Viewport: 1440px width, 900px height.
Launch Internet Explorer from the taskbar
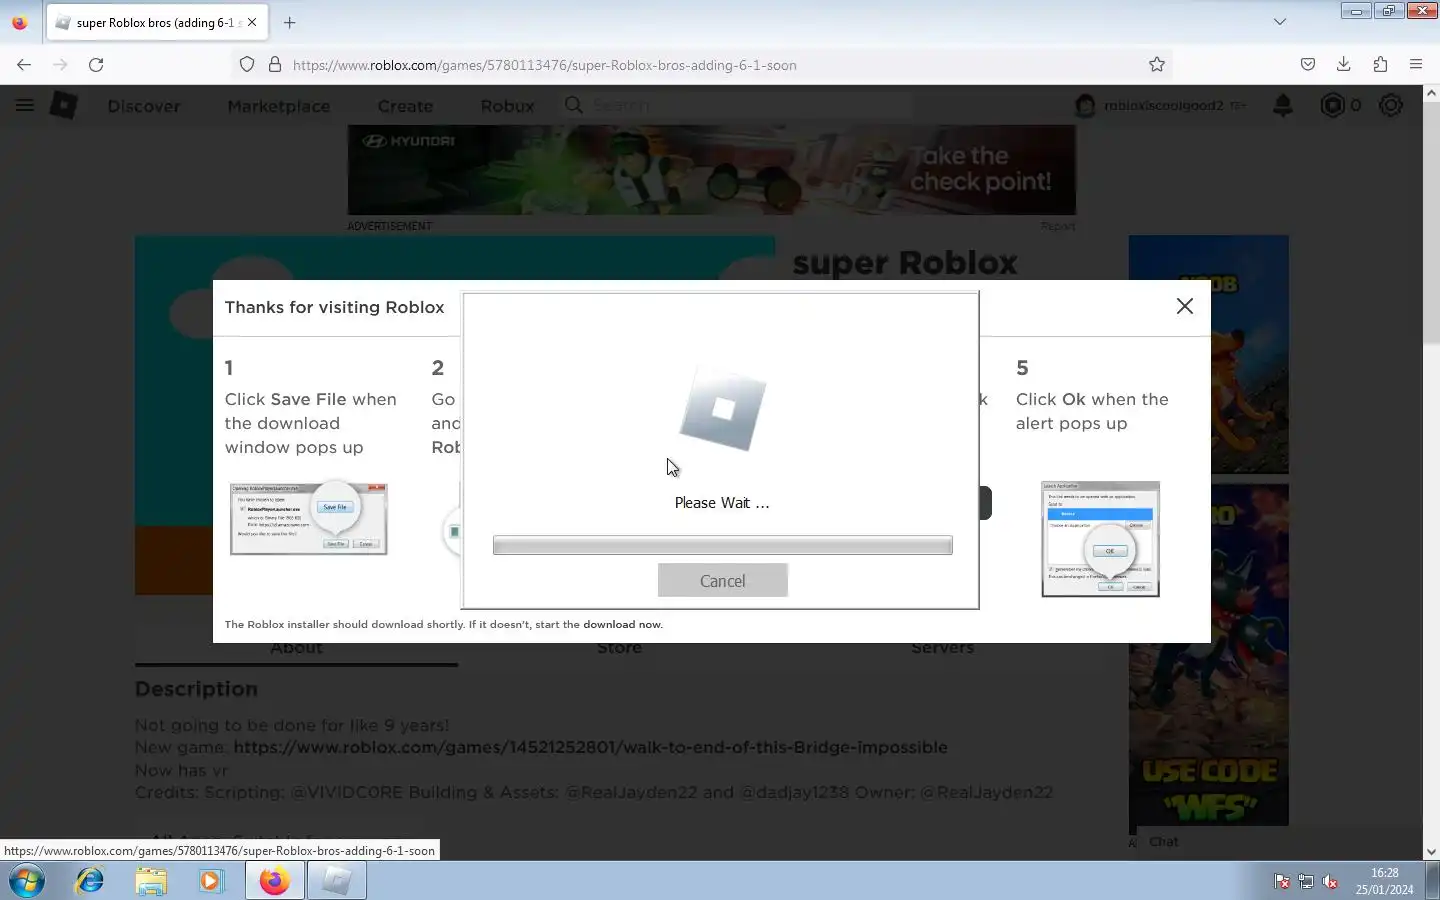[x=90, y=881]
